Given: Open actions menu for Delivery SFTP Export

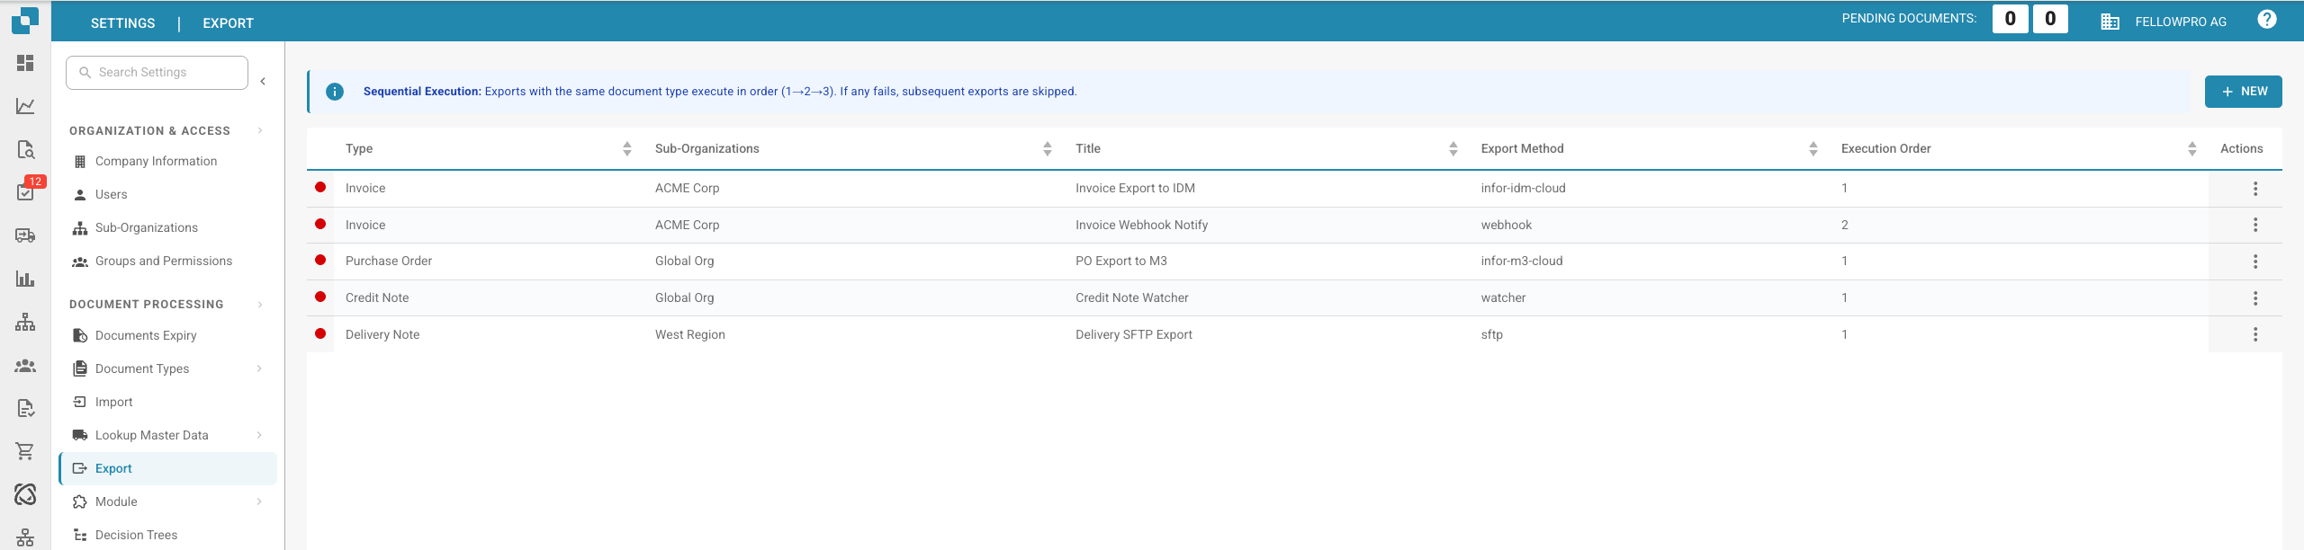Looking at the screenshot, I should 2254,335.
